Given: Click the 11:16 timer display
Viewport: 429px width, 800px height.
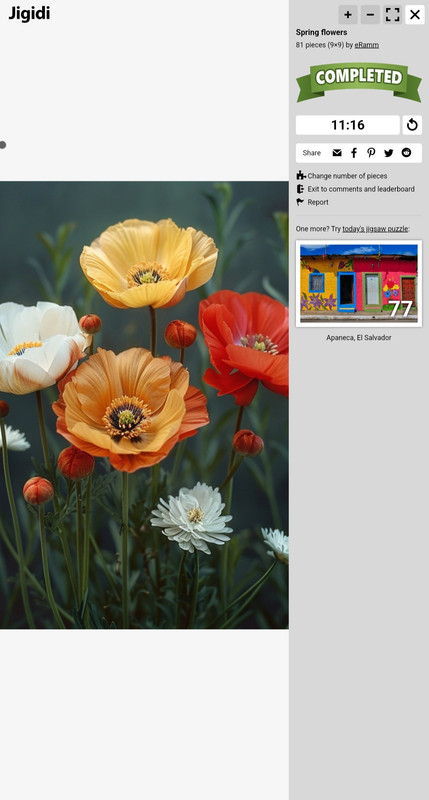Looking at the screenshot, I should [348, 125].
